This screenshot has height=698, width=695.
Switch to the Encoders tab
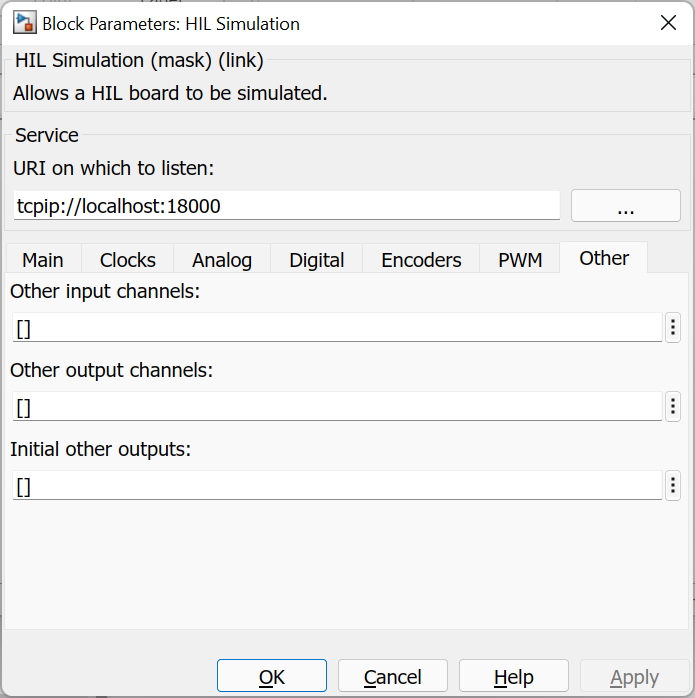pyautogui.click(x=421, y=260)
